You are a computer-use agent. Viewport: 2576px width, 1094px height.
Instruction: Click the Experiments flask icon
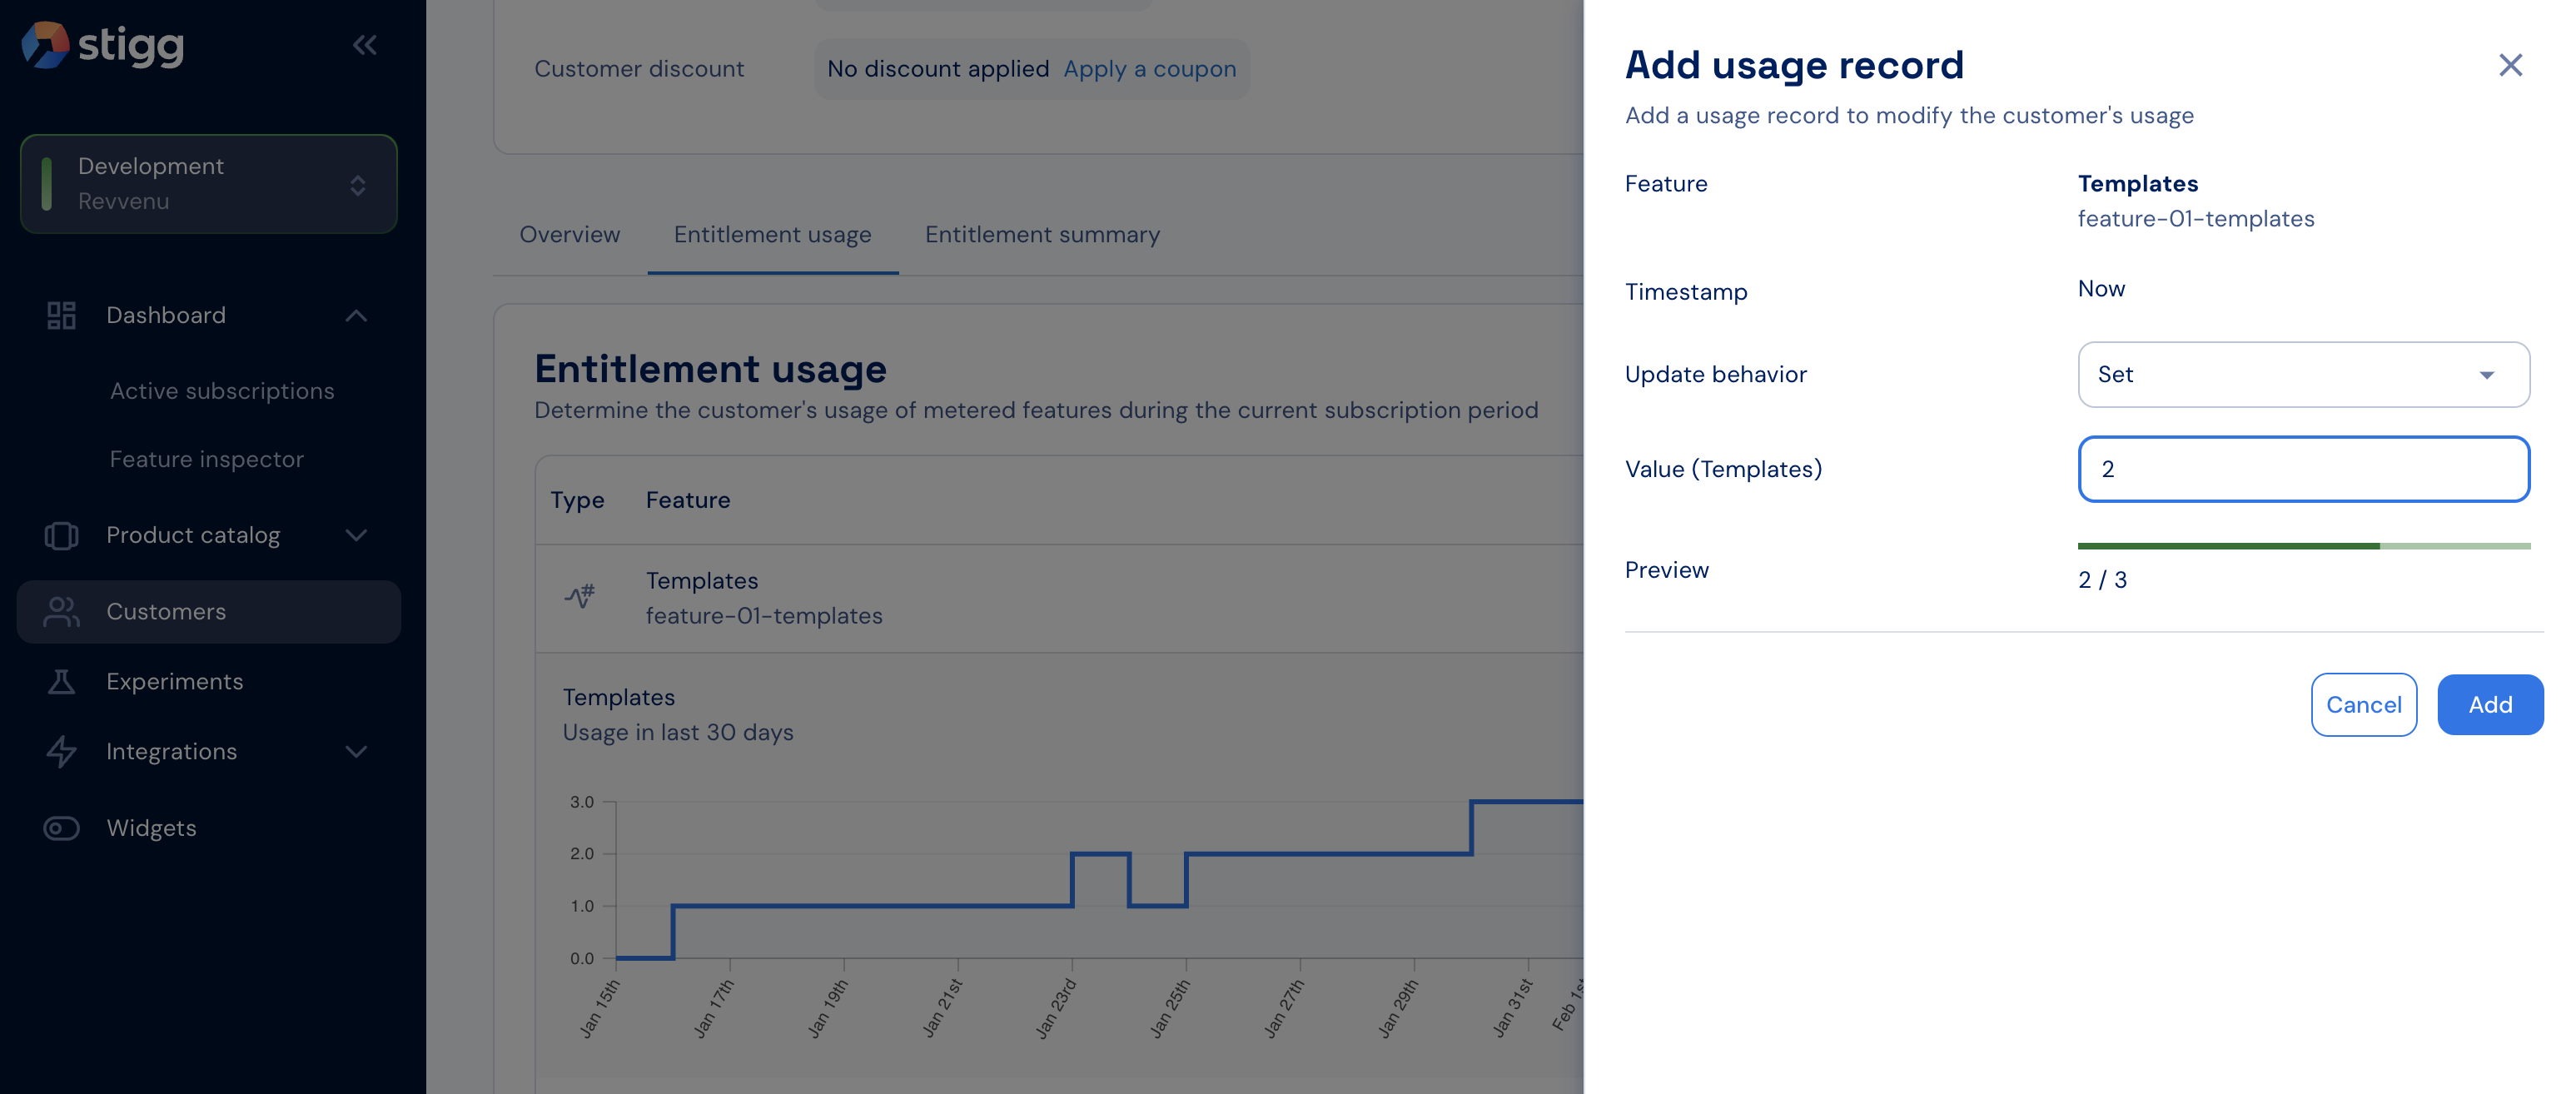coord(61,681)
